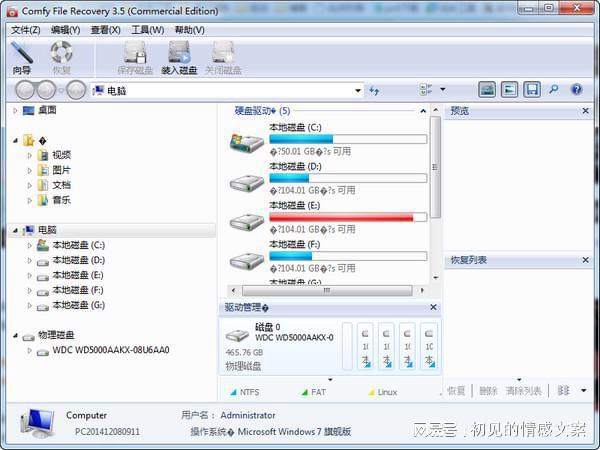Image resolution: width=600 pixels, height=450 pixels.
Task: Select drive D: icon in drive list
Action: (247, 183)
